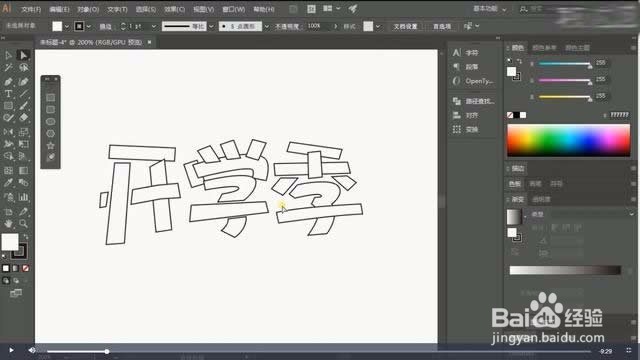Click the 文档设置 button
The width and height of the screenshot is (640, 360).
[x=405, y=26]
